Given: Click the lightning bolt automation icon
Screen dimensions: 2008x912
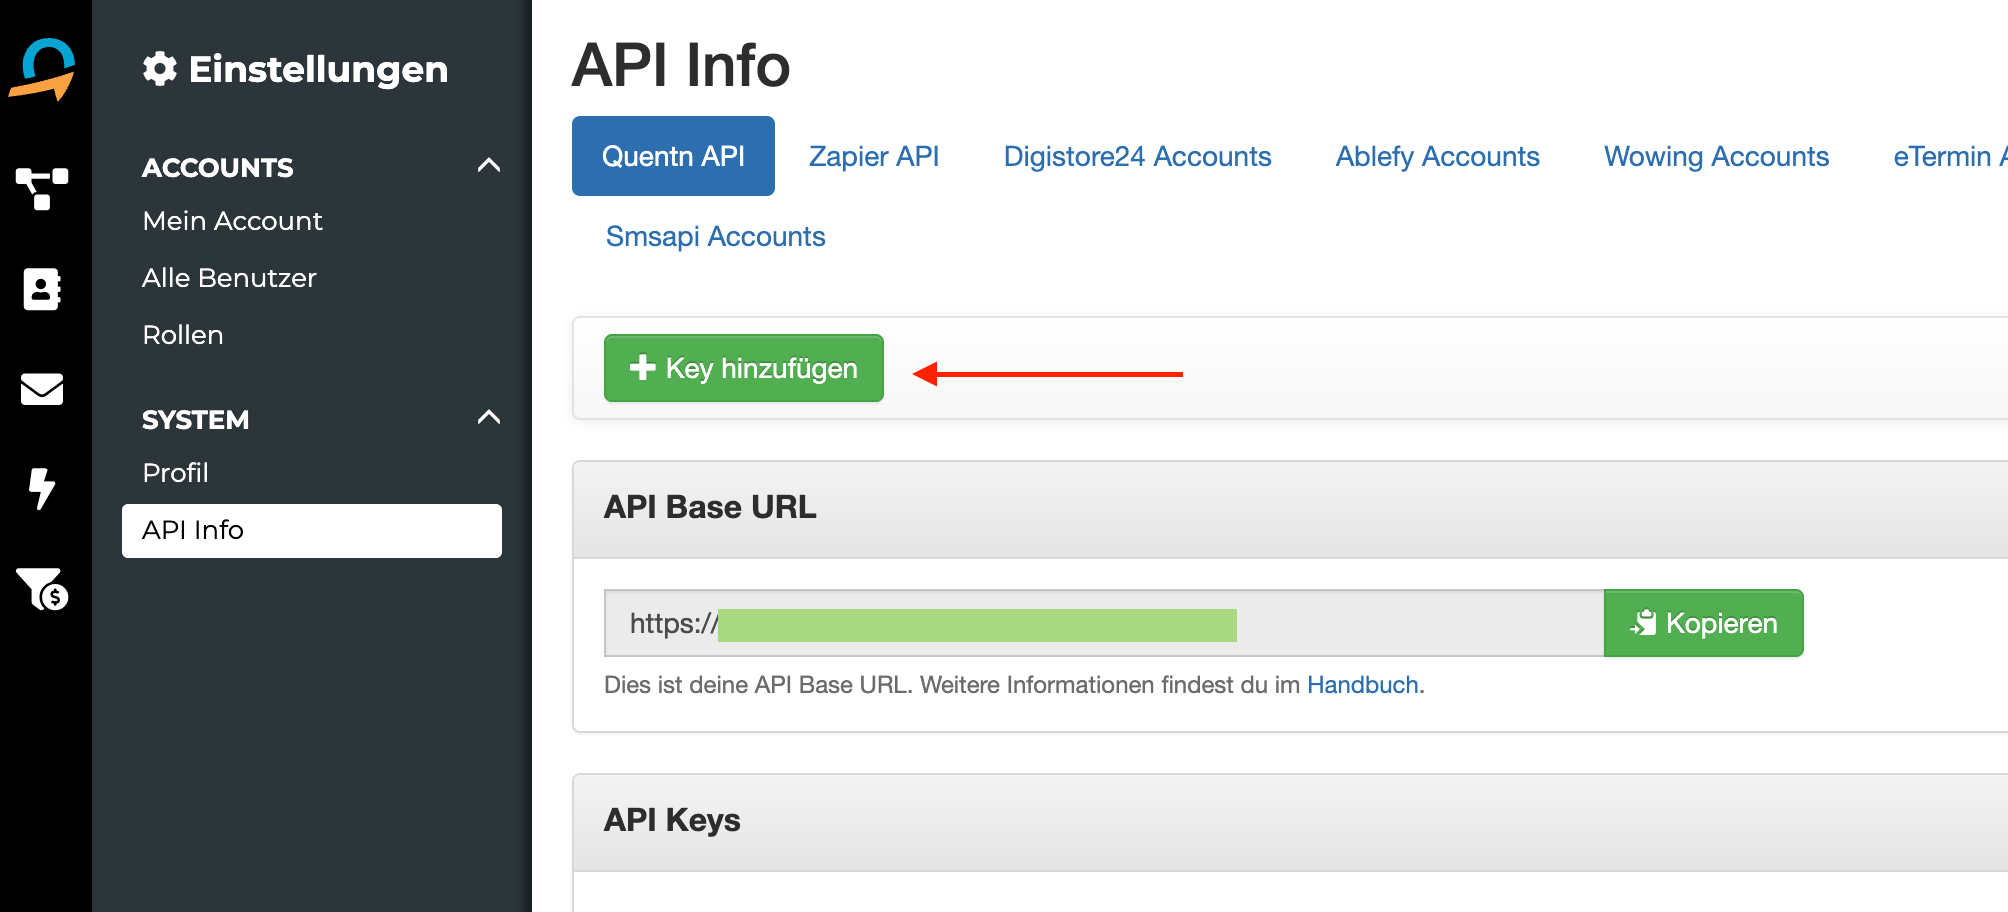Looking at the screenshot, I should pyautogui.click(x=42, y=488).
